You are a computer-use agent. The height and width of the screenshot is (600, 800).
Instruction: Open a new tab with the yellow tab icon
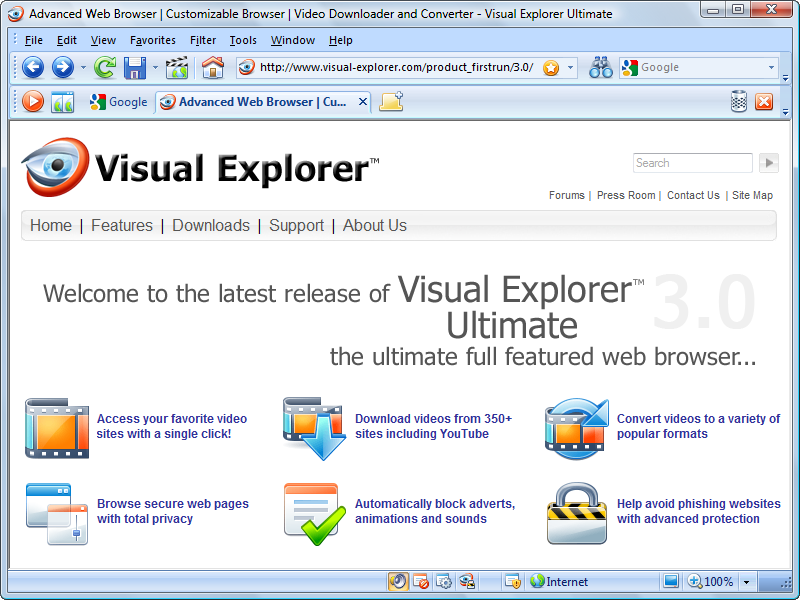(391, 102)
